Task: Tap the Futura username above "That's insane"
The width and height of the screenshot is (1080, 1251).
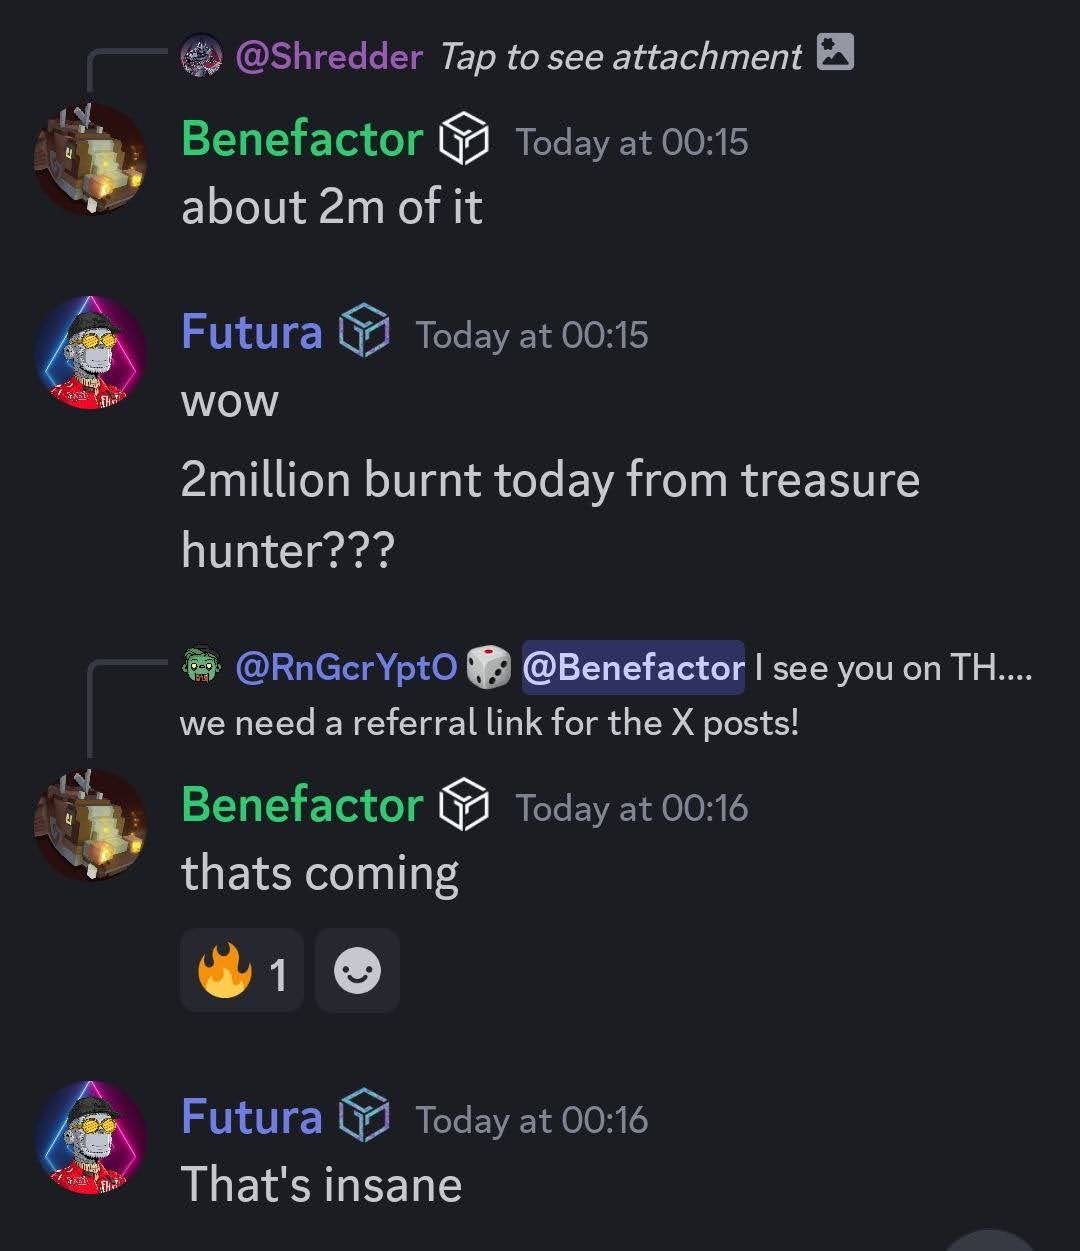Action: click(251, 1116)
